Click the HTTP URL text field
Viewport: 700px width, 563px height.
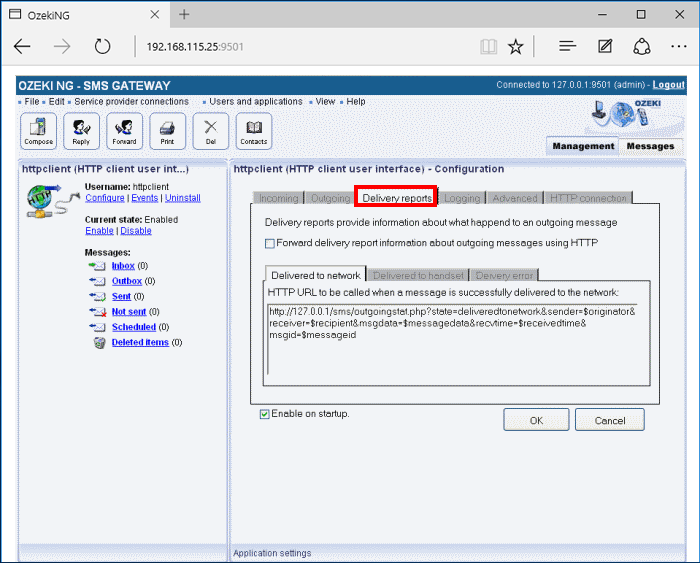pos(454,340)
